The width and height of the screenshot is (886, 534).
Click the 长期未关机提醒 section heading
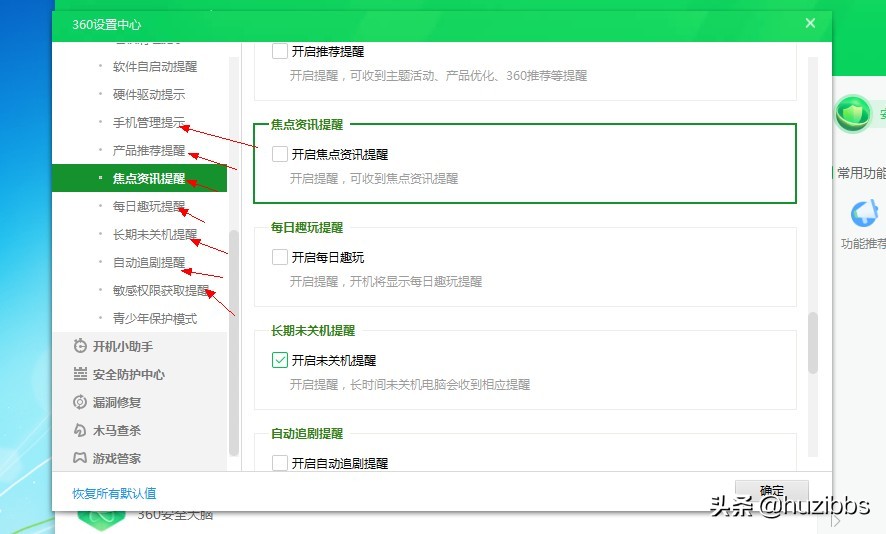(x=313, y=331)
